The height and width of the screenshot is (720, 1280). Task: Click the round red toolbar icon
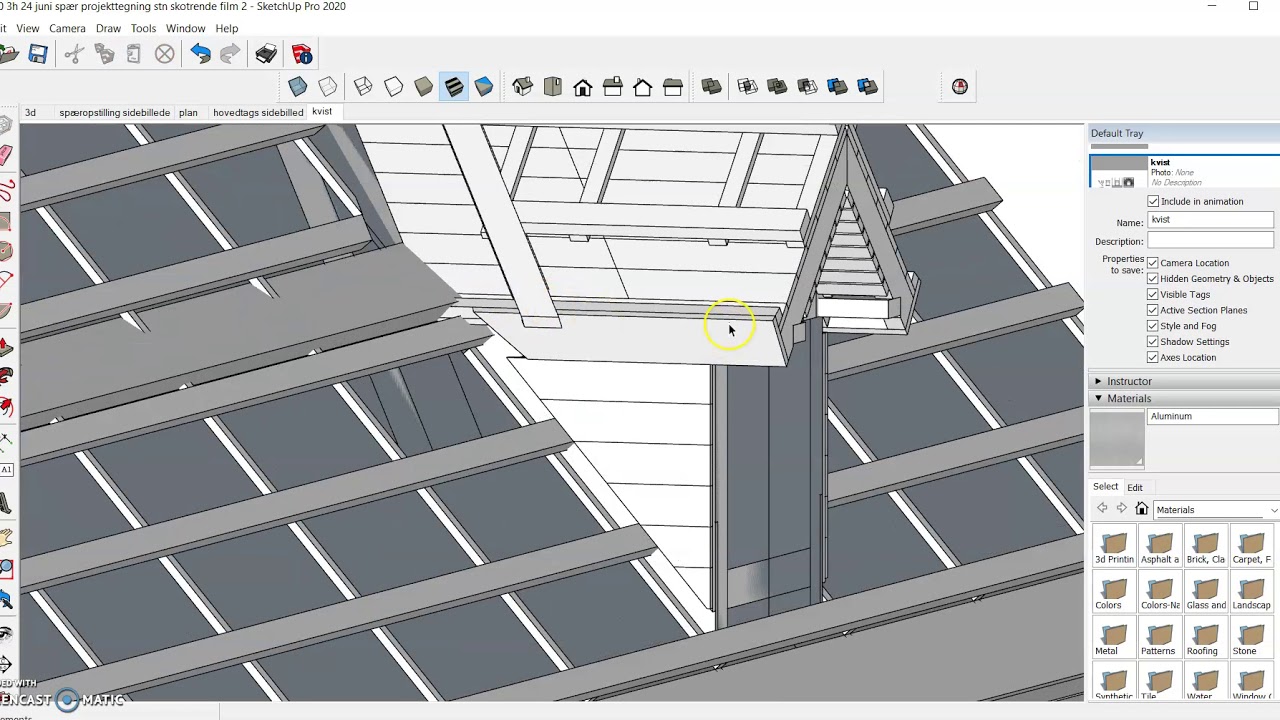(x=960, y=87)
